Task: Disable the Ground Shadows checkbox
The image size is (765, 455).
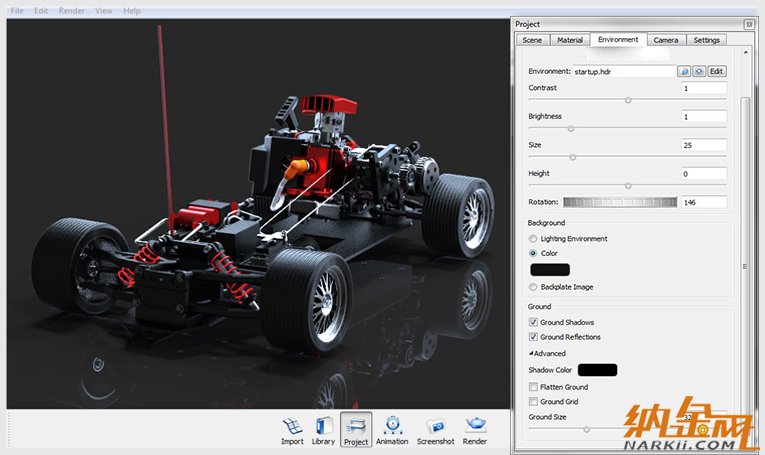Action: (x=533, y=323)
